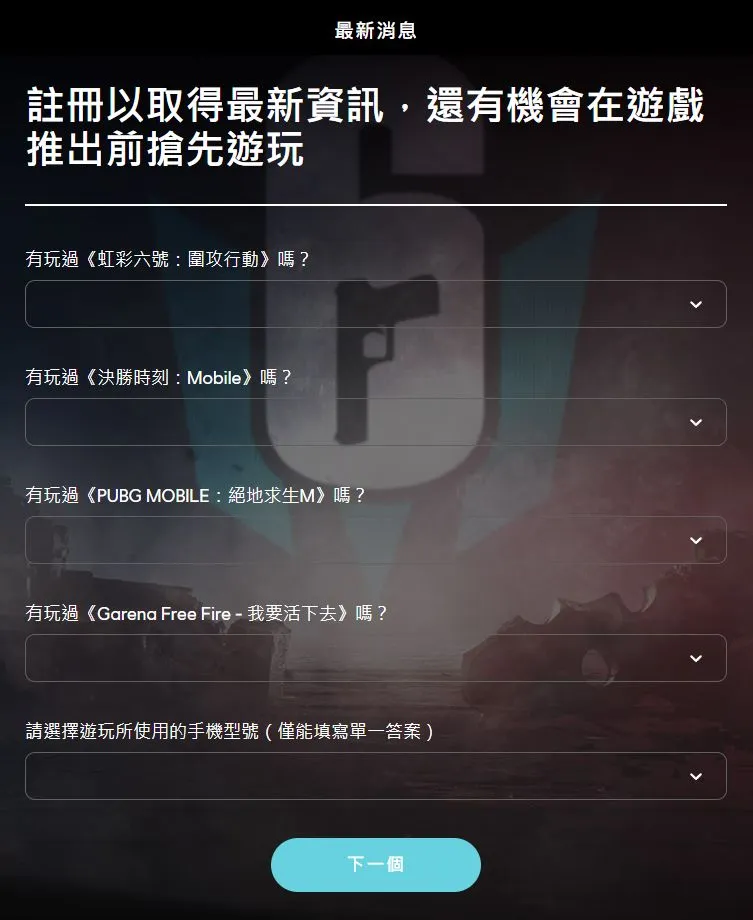753x920 pixels.
Task: Click the chevron arrow in the 決勝時刻 dropdown
Action: (696, 422)
